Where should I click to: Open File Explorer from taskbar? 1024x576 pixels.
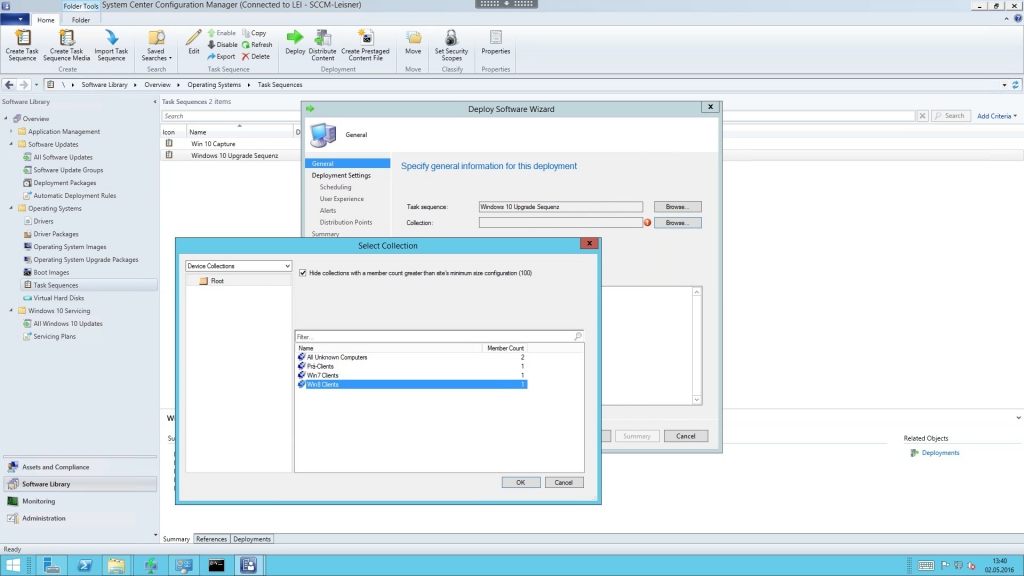[x=116, y=565]
